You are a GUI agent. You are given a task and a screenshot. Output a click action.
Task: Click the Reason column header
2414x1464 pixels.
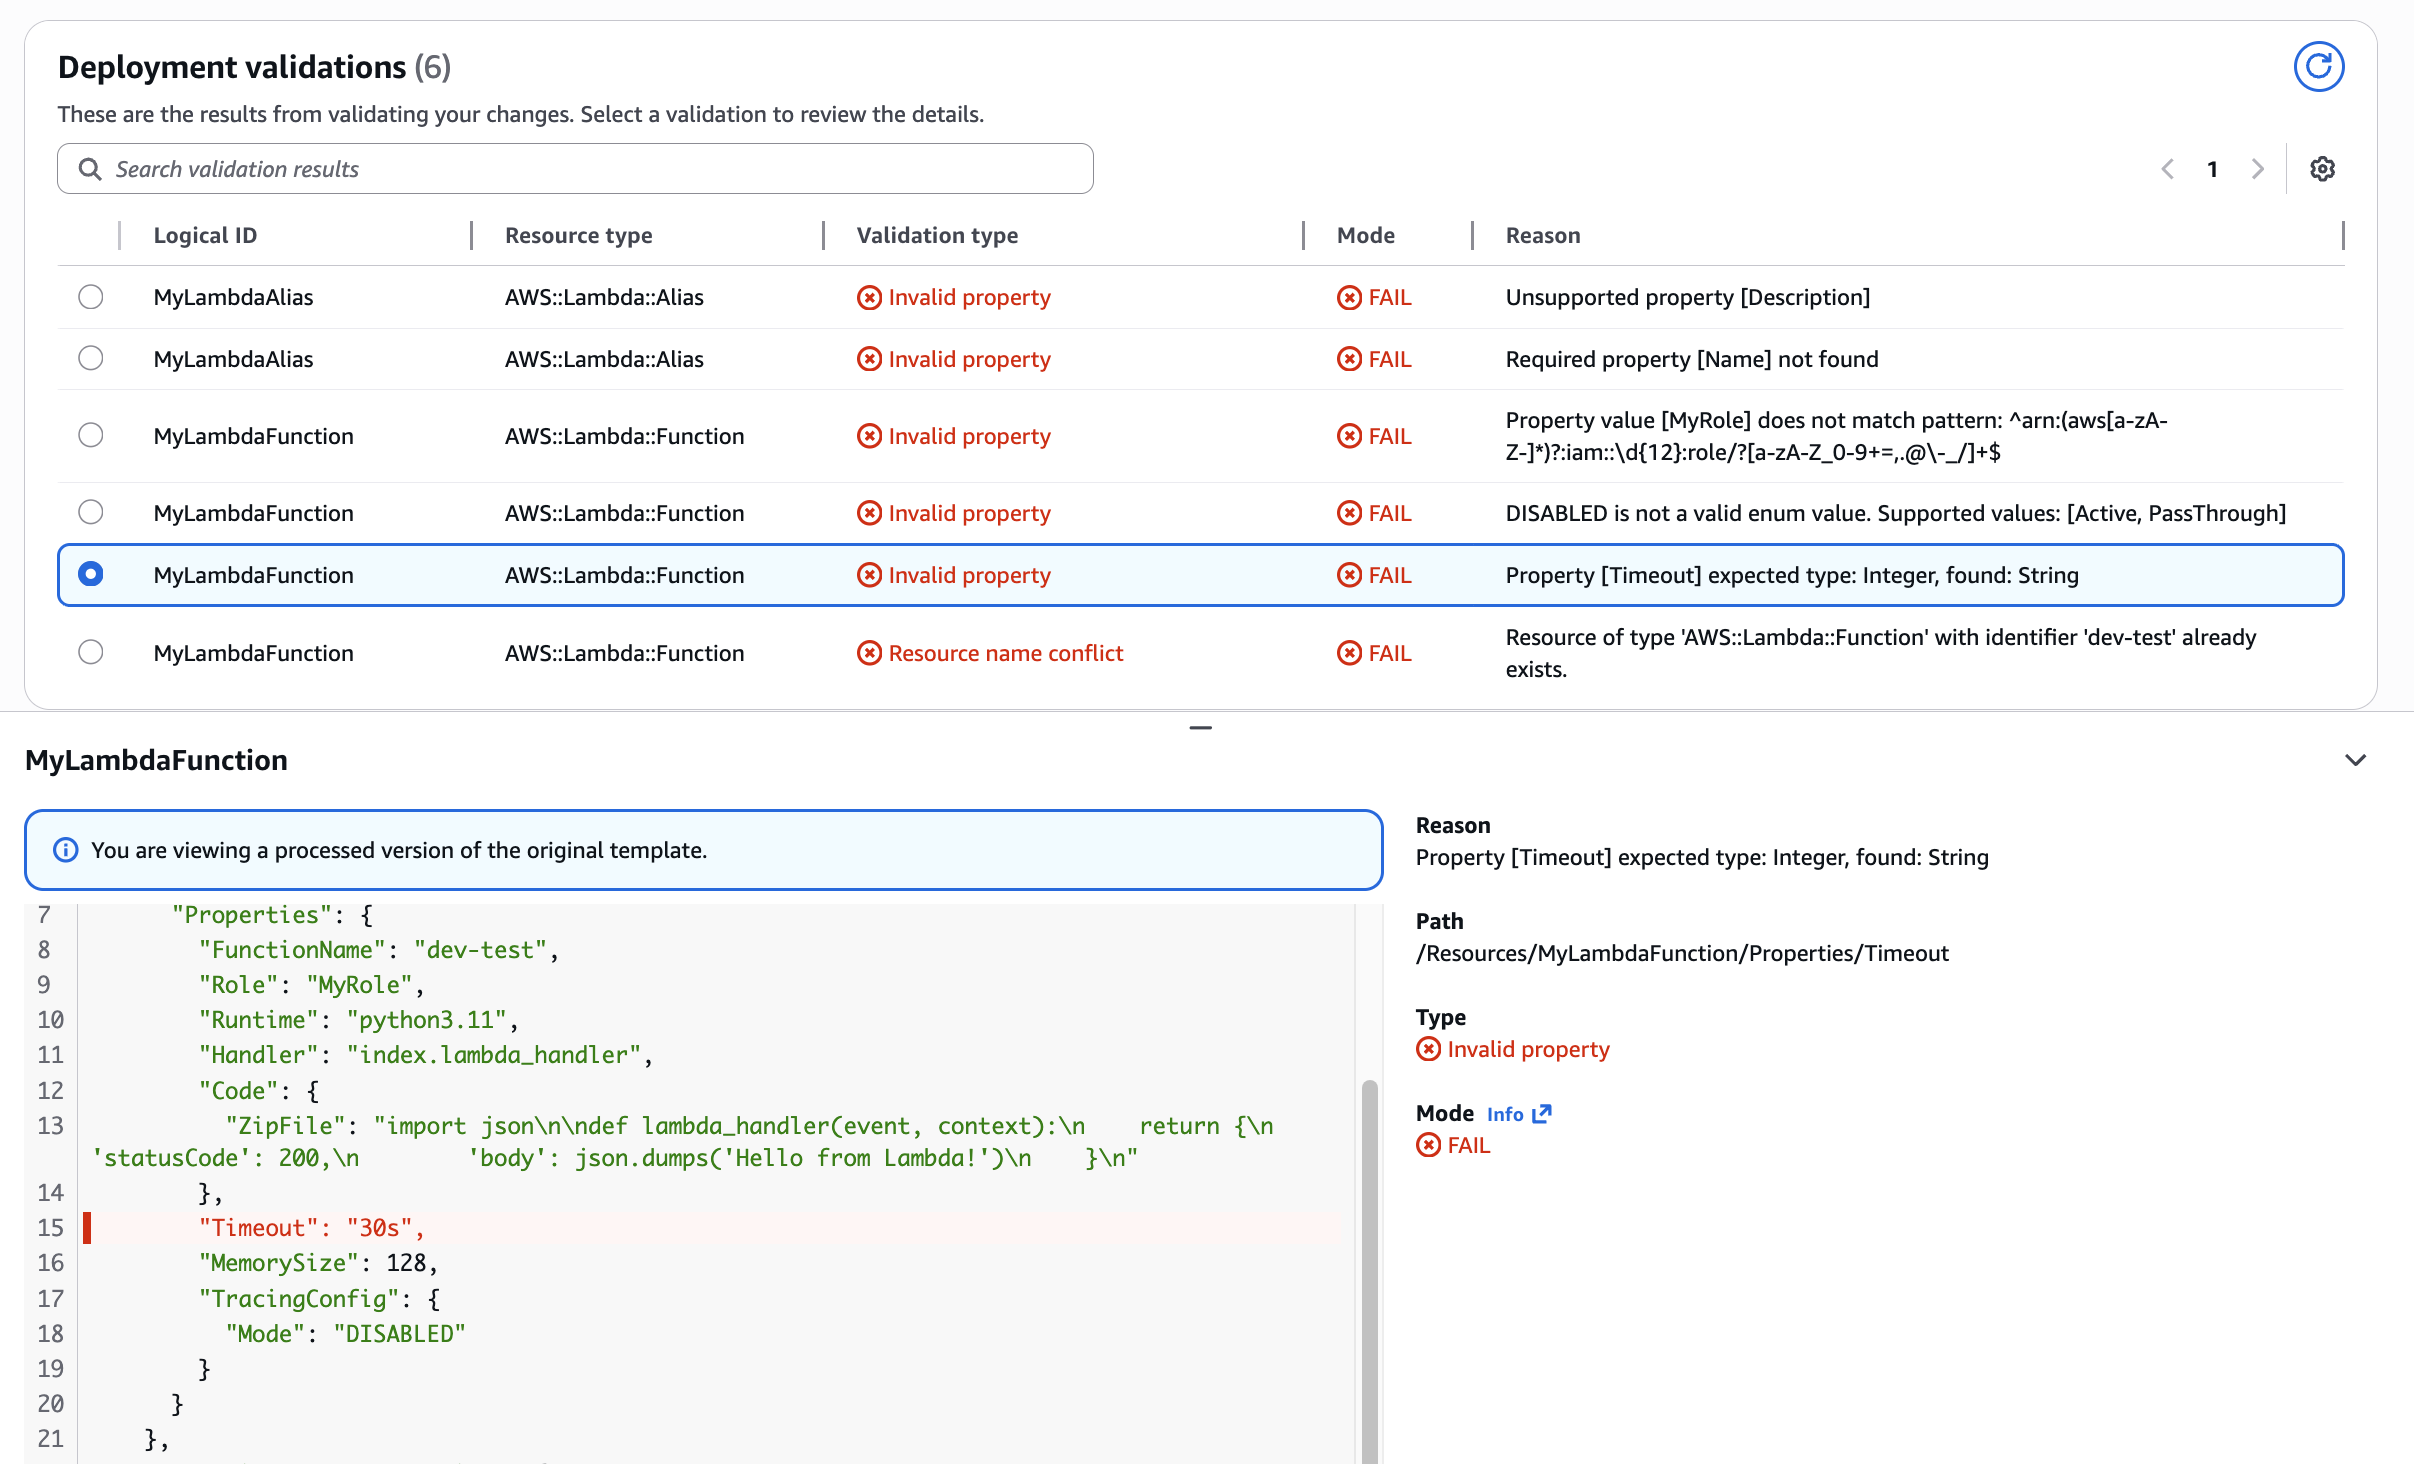pyautogui.click(x=1542, y=235)
